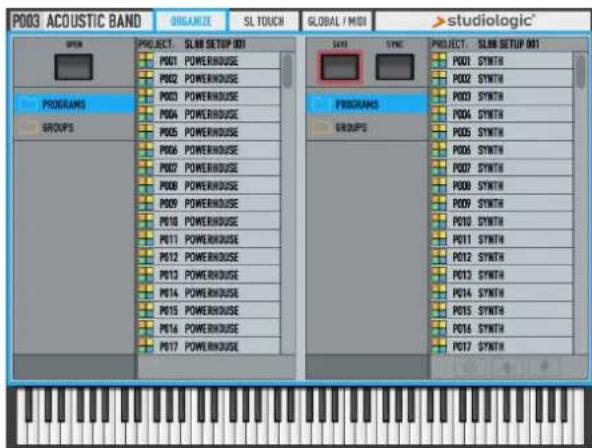Viewport: 592px width, 448px height.
Task: Click the right program list scrollbar thumb
Action: (581, 71)
